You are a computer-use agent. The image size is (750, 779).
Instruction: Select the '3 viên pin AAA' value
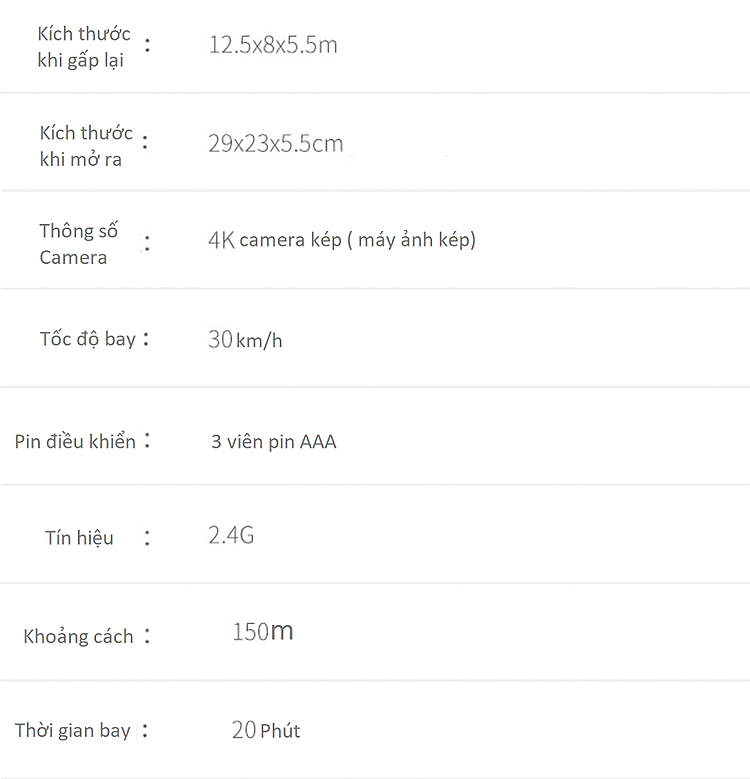[274, 442]
